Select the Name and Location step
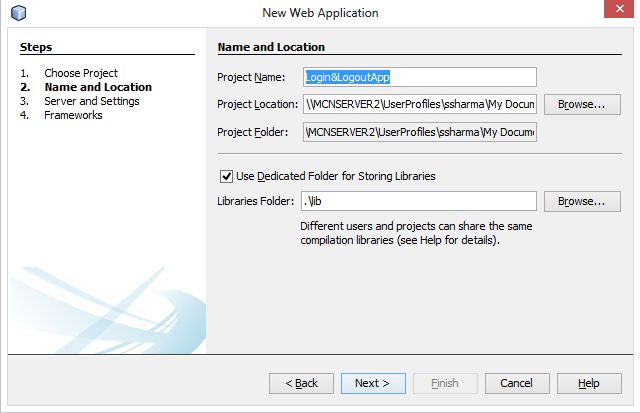 pos(97,87)
